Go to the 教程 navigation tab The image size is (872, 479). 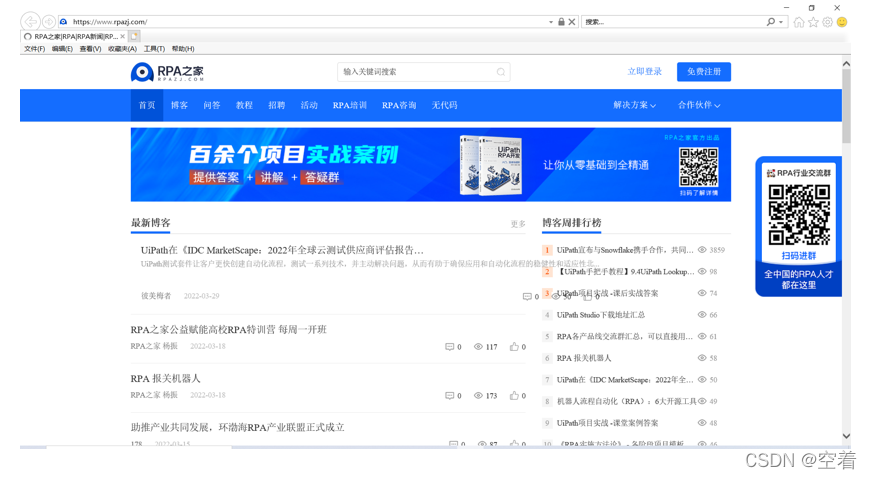pos(244,105)
